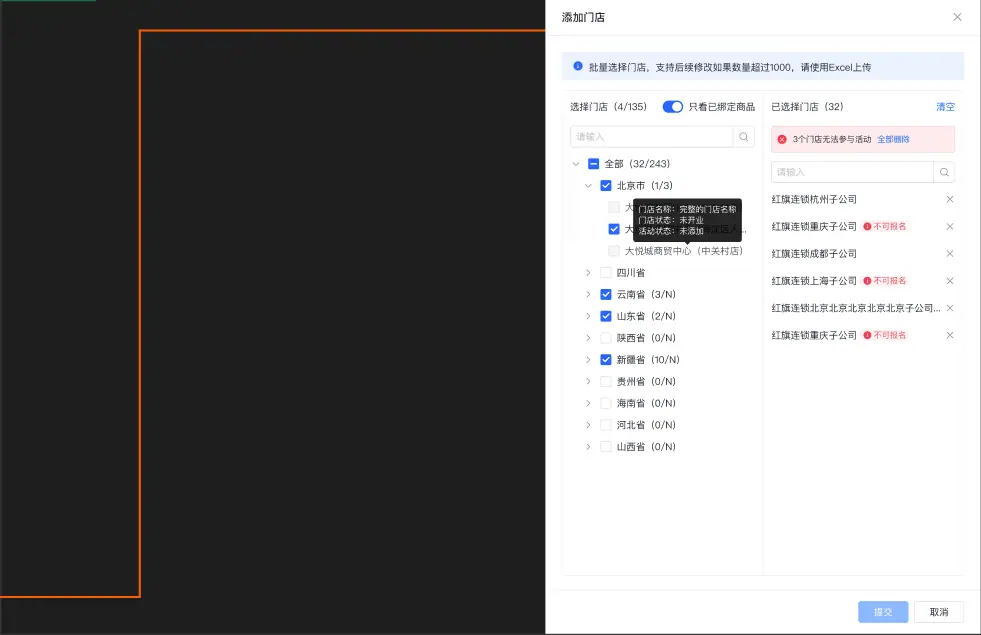Click the 提交 button
Viewport: 981px width, 635px height.
point(883,612)
